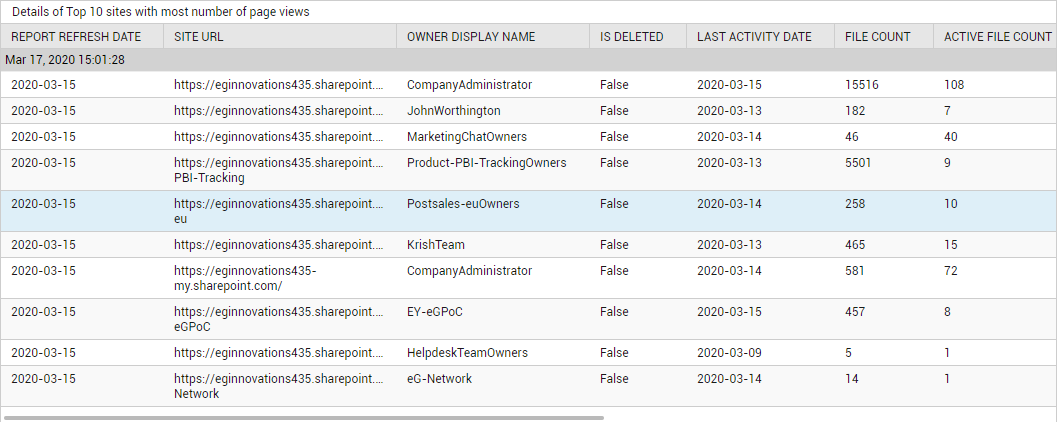Select the JohnWorthington owner row
Image resolution: width=1058 pixels, height=422 pixels.
tap(528, 111)
